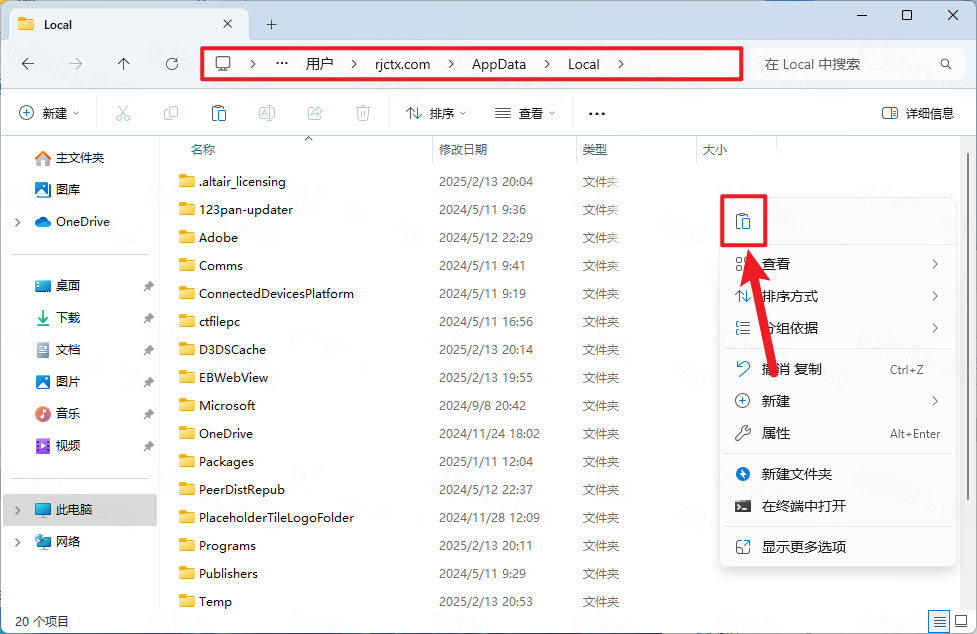Viewport: 977px width, 634px height.
Task: Open the toolbar See more ellipsis
Action: 596,113
